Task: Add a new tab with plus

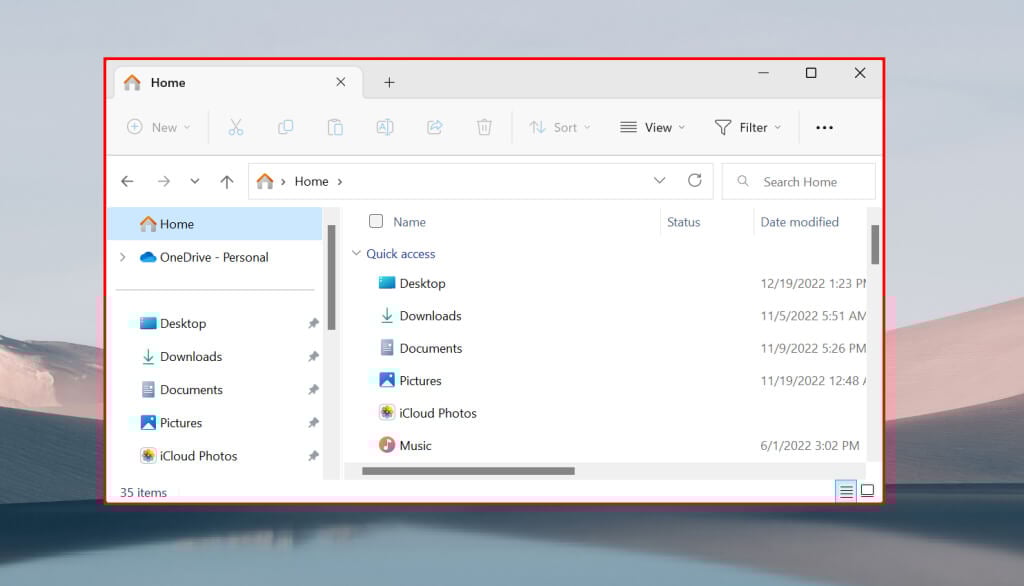Action: pos(389,82)
